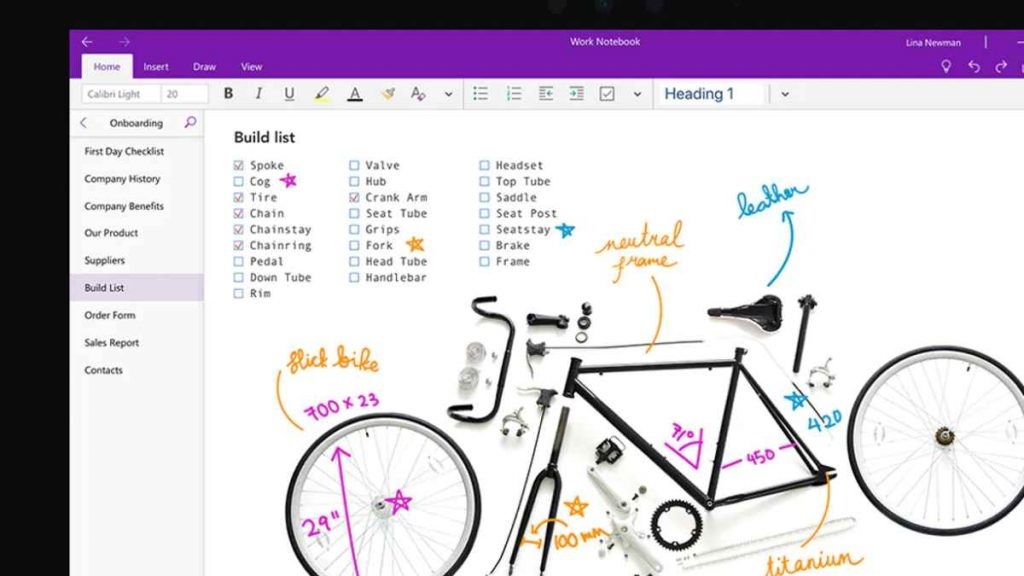The width and height of the screenshot is (1024, 576).
Task: Apply the yellow text highlighter
Action: [x=322, y=94]
